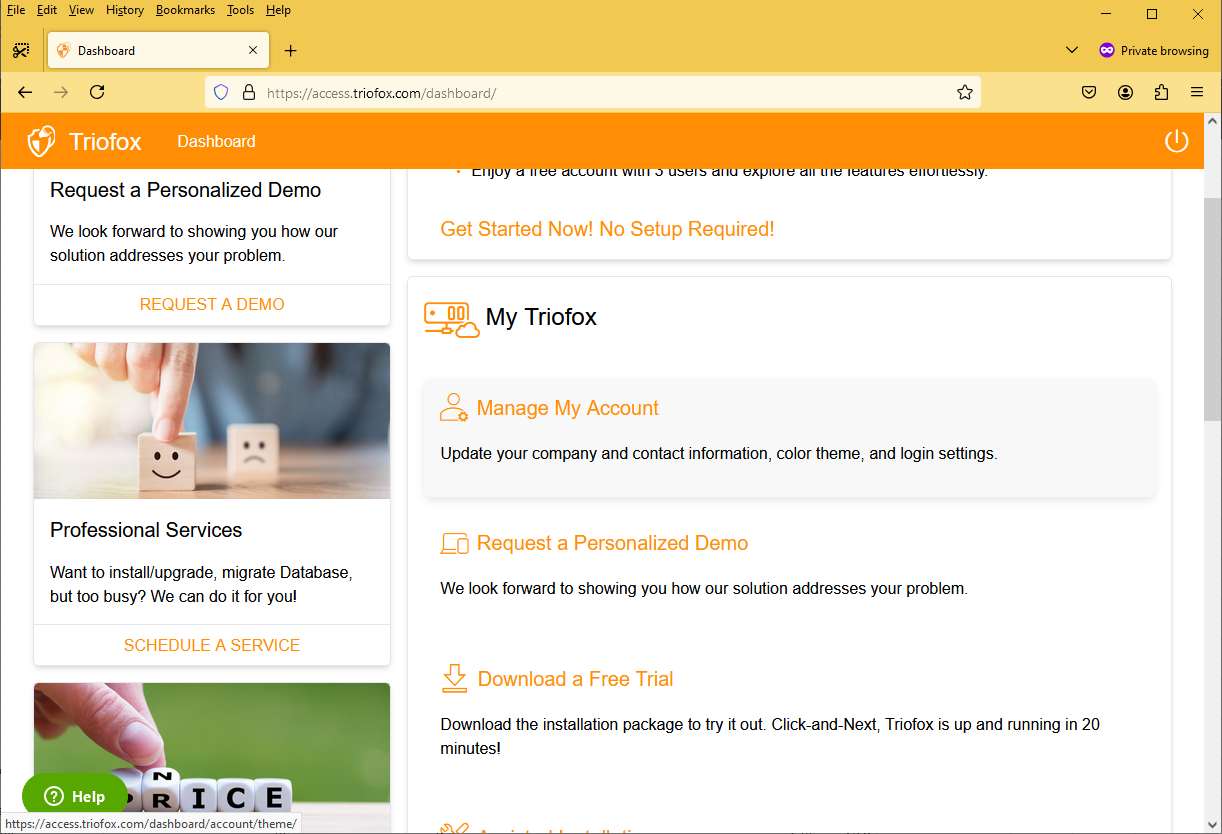Click the PRICE letter dice image
This screenshot has height=834, width=1222.
(212, 748)
